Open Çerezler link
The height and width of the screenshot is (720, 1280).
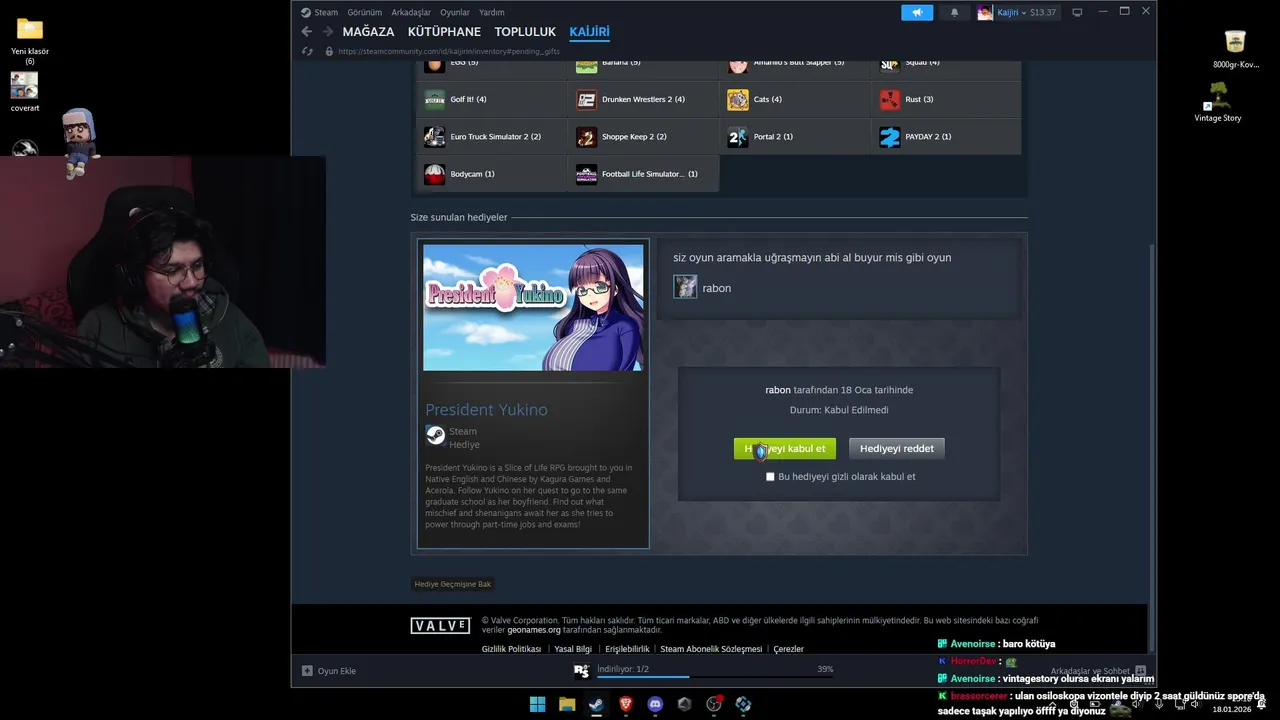pos(789,649)
